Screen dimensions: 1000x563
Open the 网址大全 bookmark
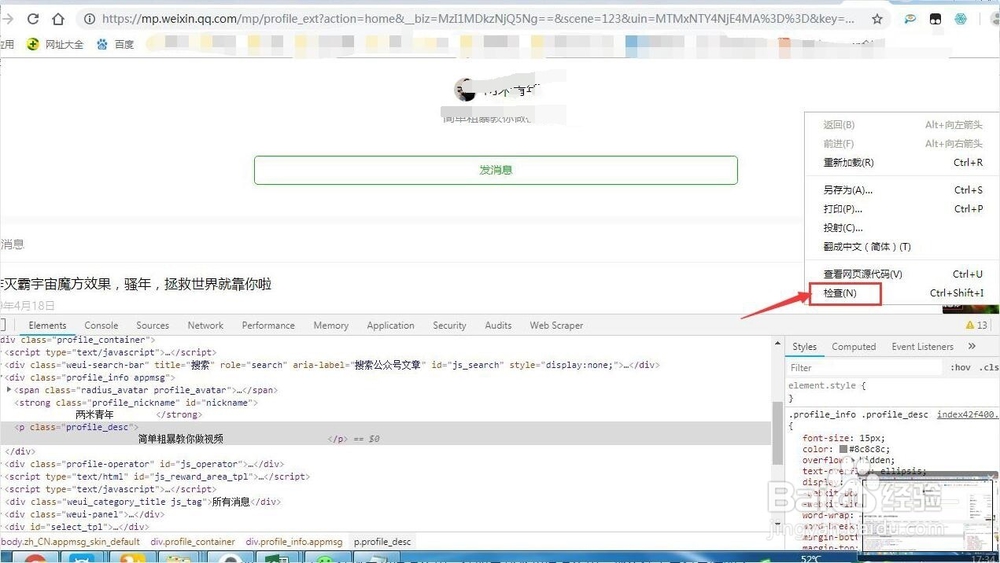click(55, 44)
